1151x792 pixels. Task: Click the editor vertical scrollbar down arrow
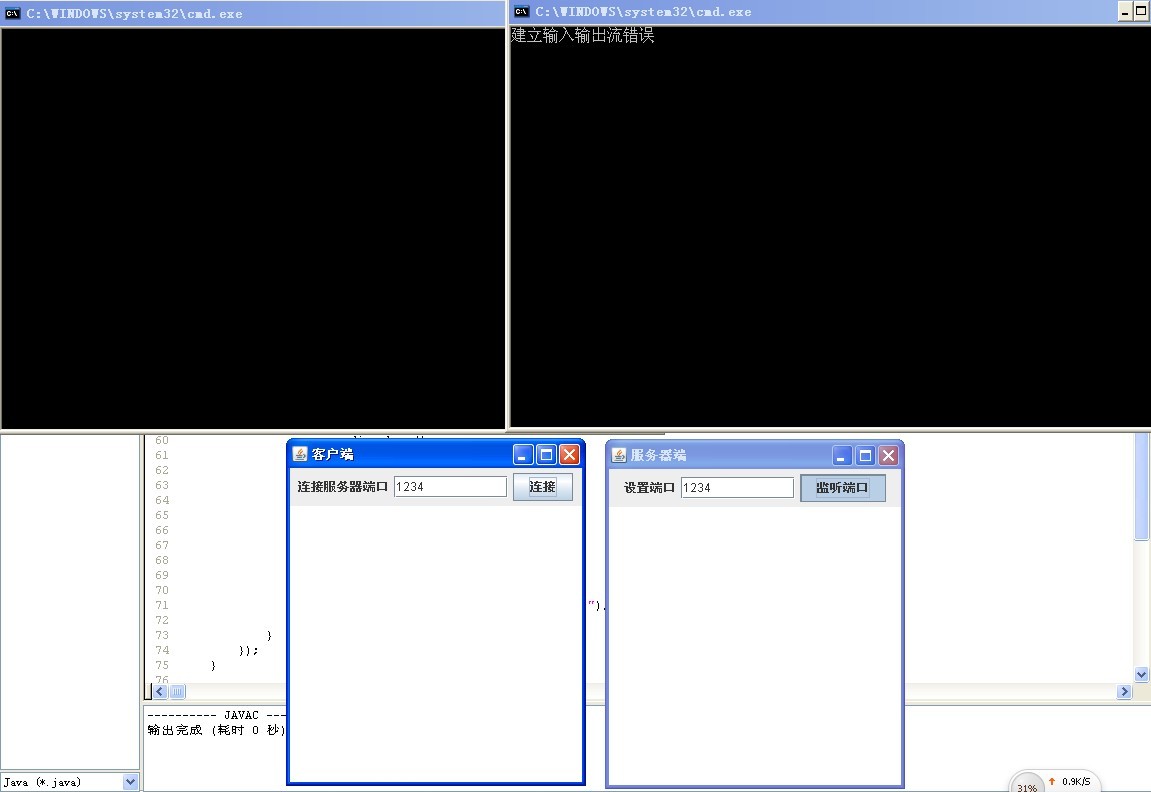pos(1141,675)
